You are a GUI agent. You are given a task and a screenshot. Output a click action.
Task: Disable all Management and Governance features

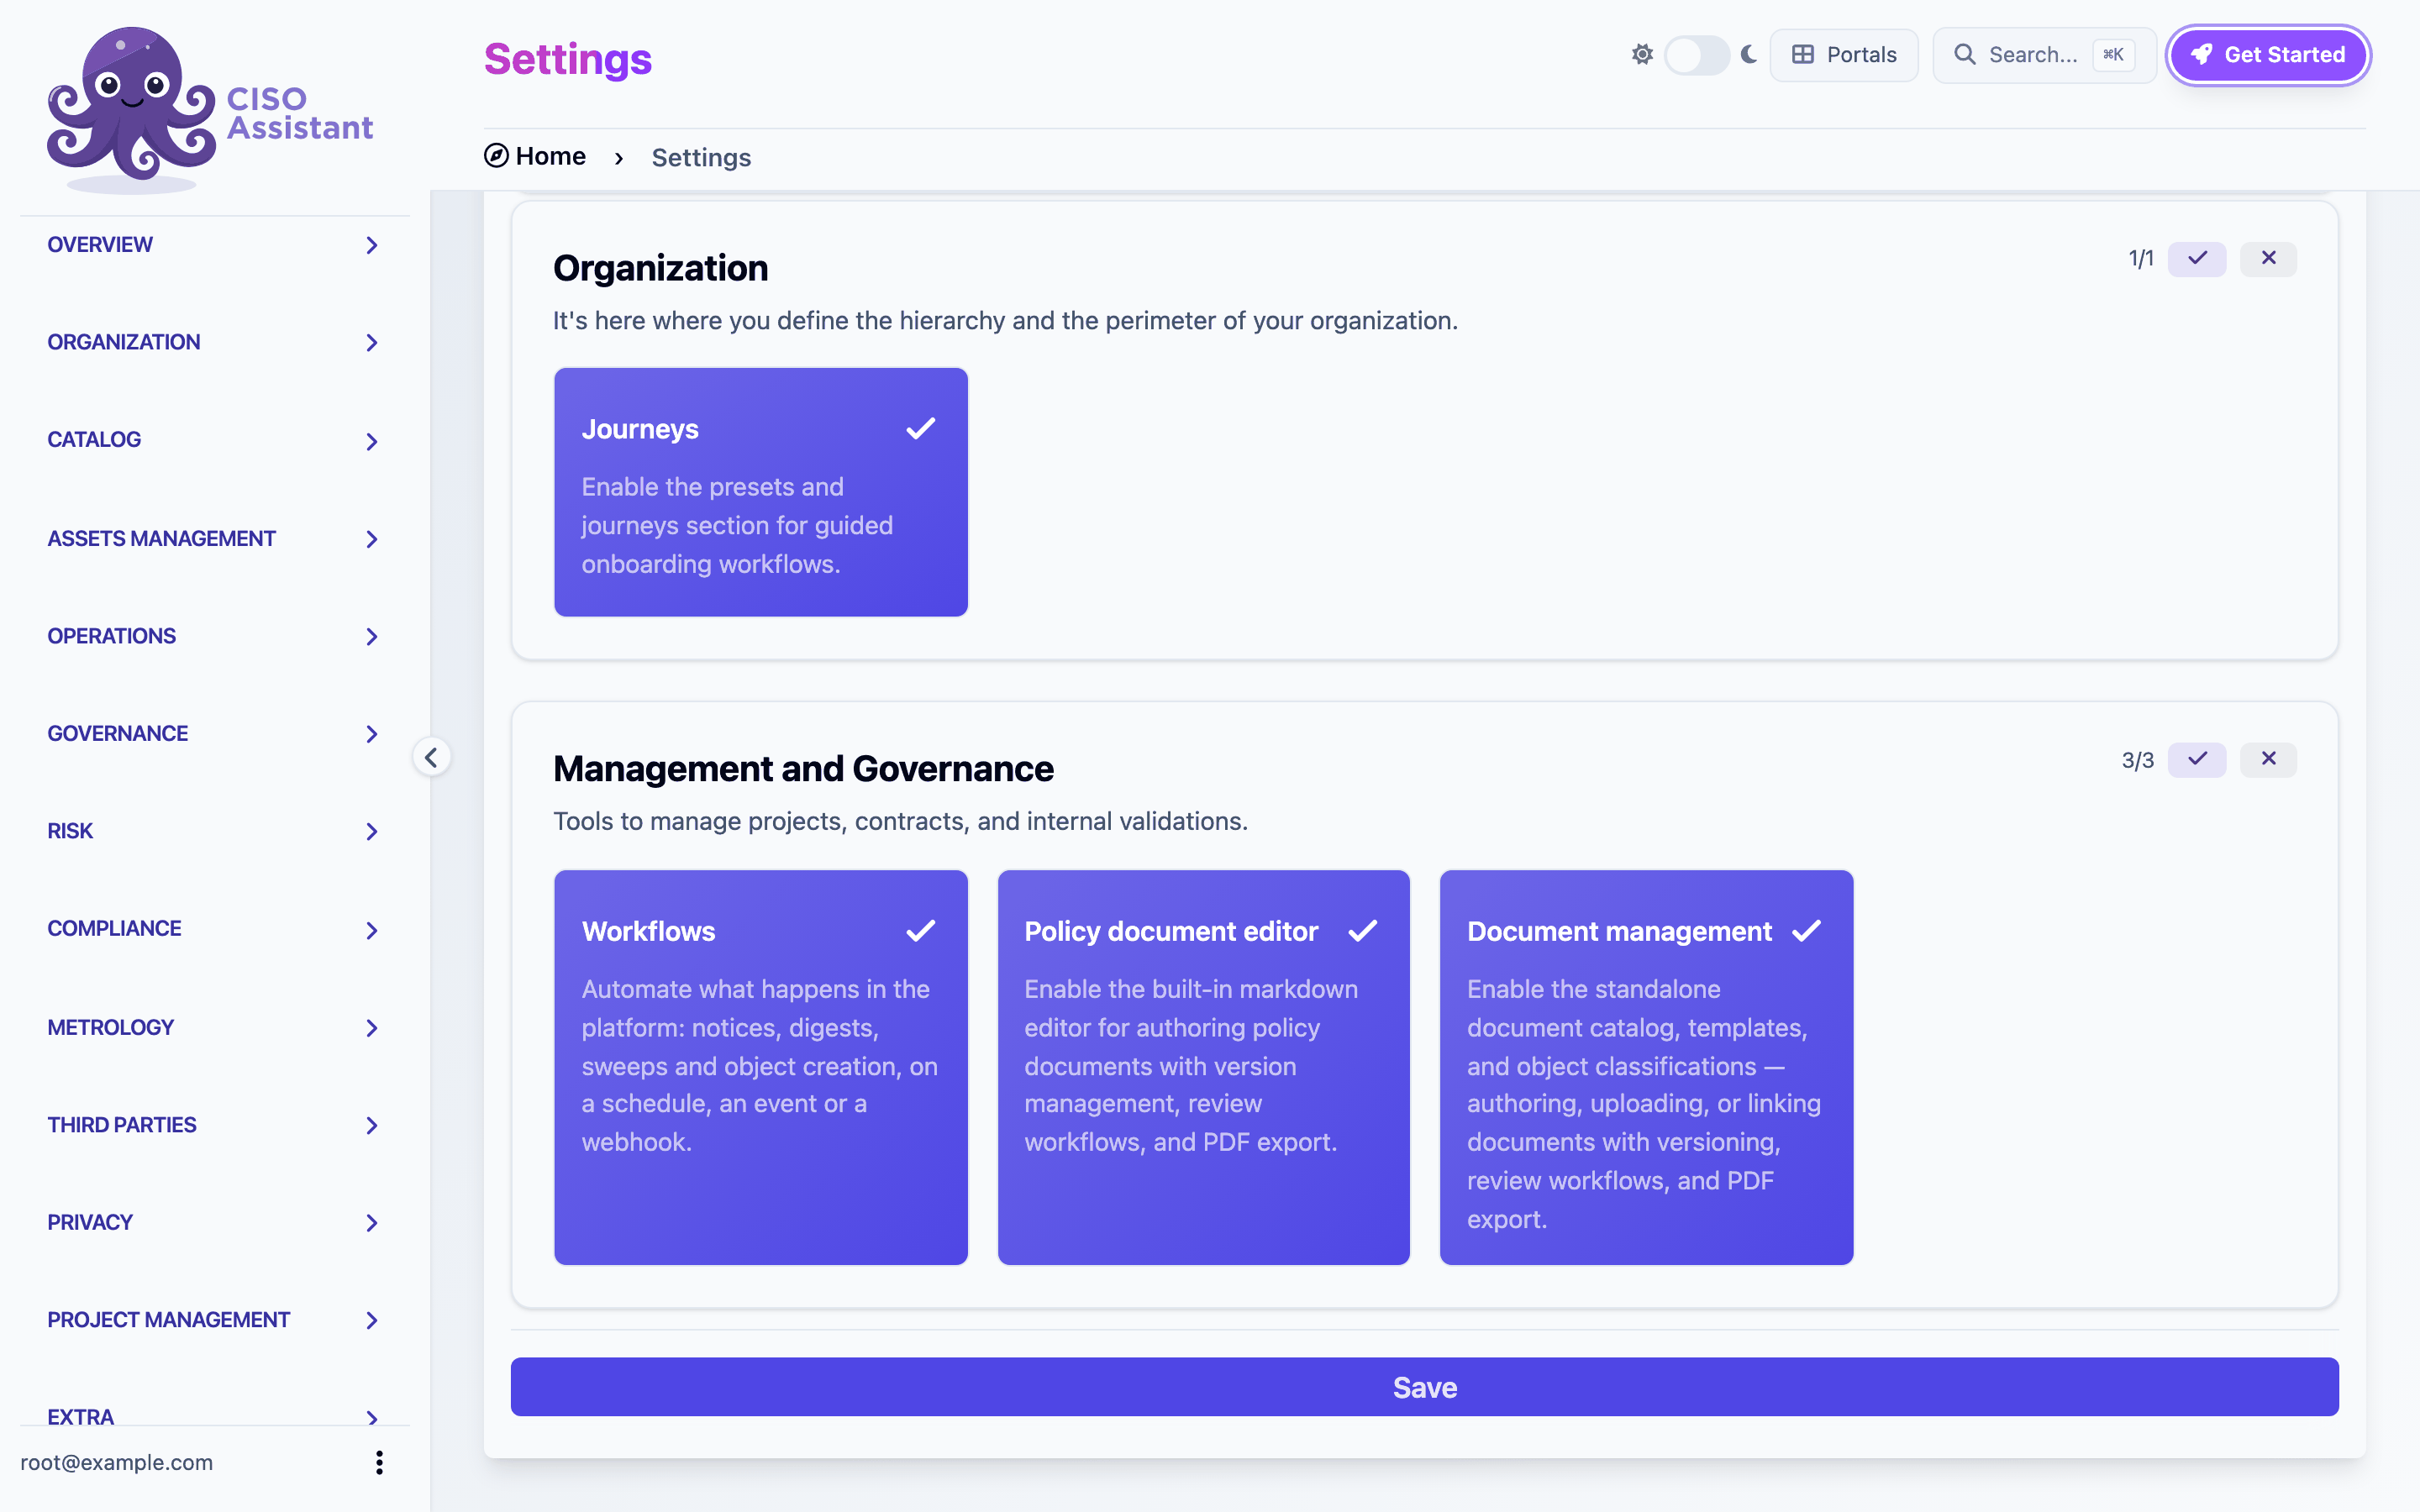click(x=2268, y=759)
